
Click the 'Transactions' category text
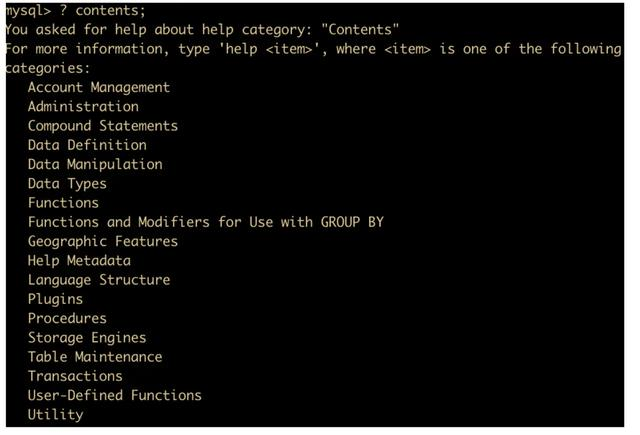pos(75,376)
